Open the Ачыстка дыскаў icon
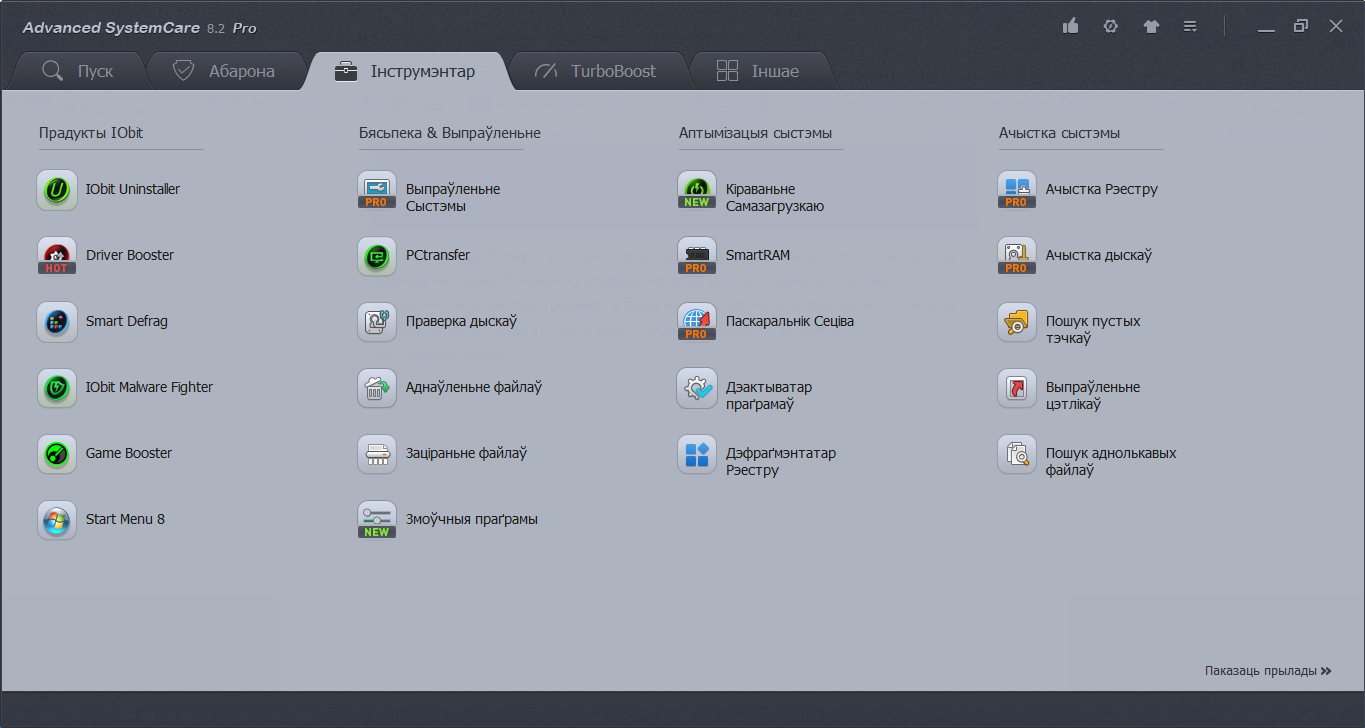Screen dimensions: 1365x728 tap(1017, 256)
